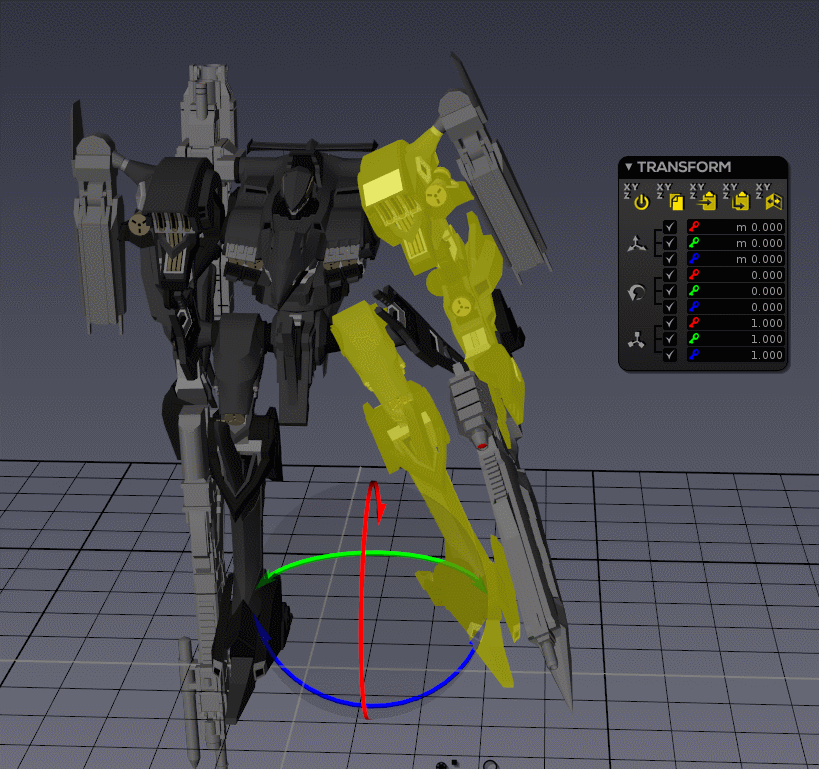819x769 pixels.
Task: Click rotation Y value field 0.000
Action: [x=736, y=291]
